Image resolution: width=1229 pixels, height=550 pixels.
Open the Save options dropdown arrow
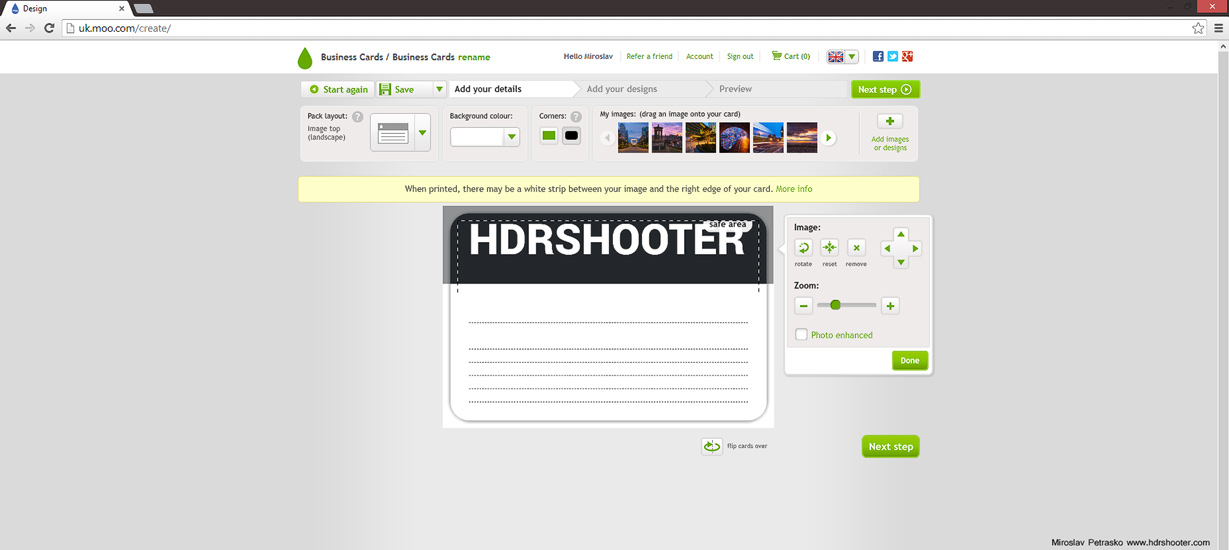coord(438,89)
